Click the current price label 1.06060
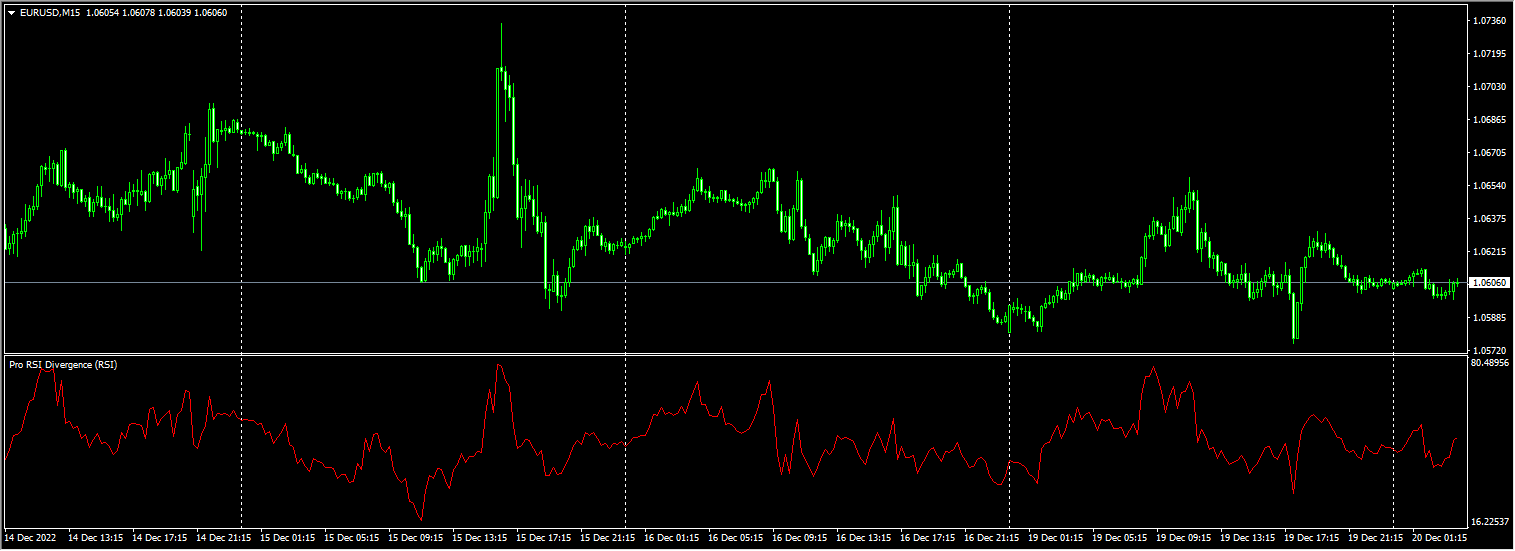1515x551 pixels. (1488, 283)
